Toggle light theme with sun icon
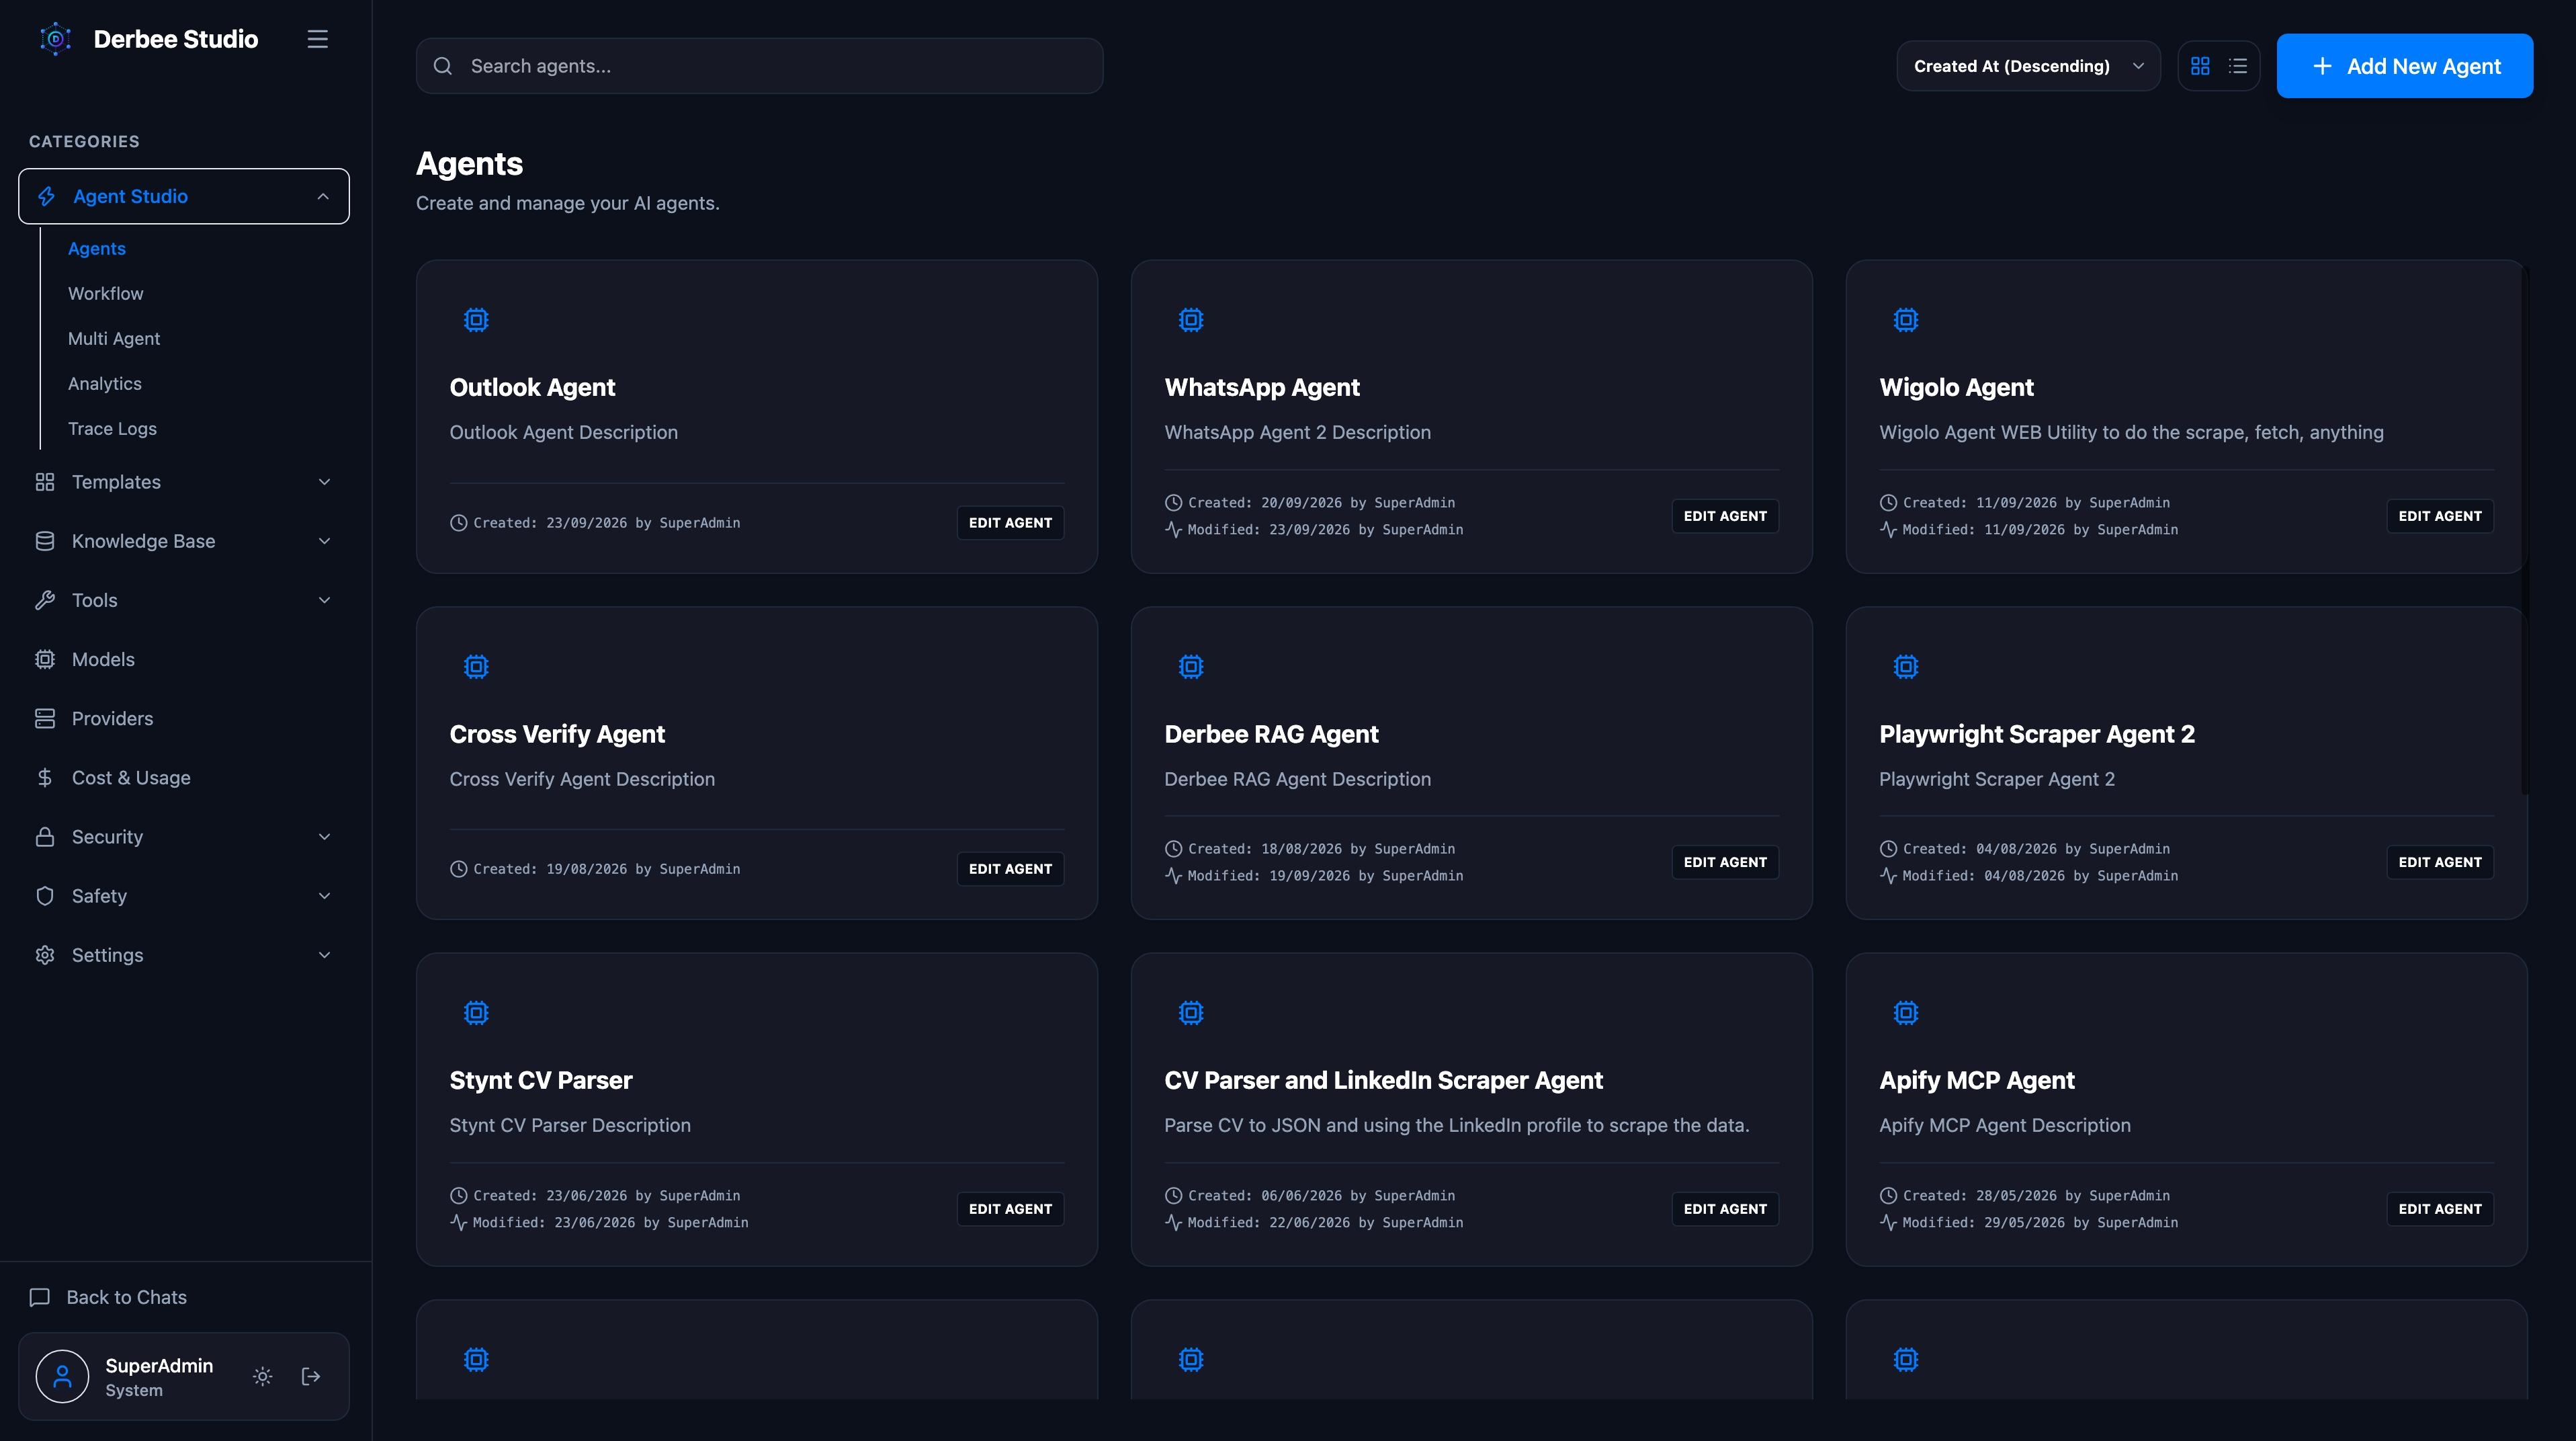 pos(262,1376)
